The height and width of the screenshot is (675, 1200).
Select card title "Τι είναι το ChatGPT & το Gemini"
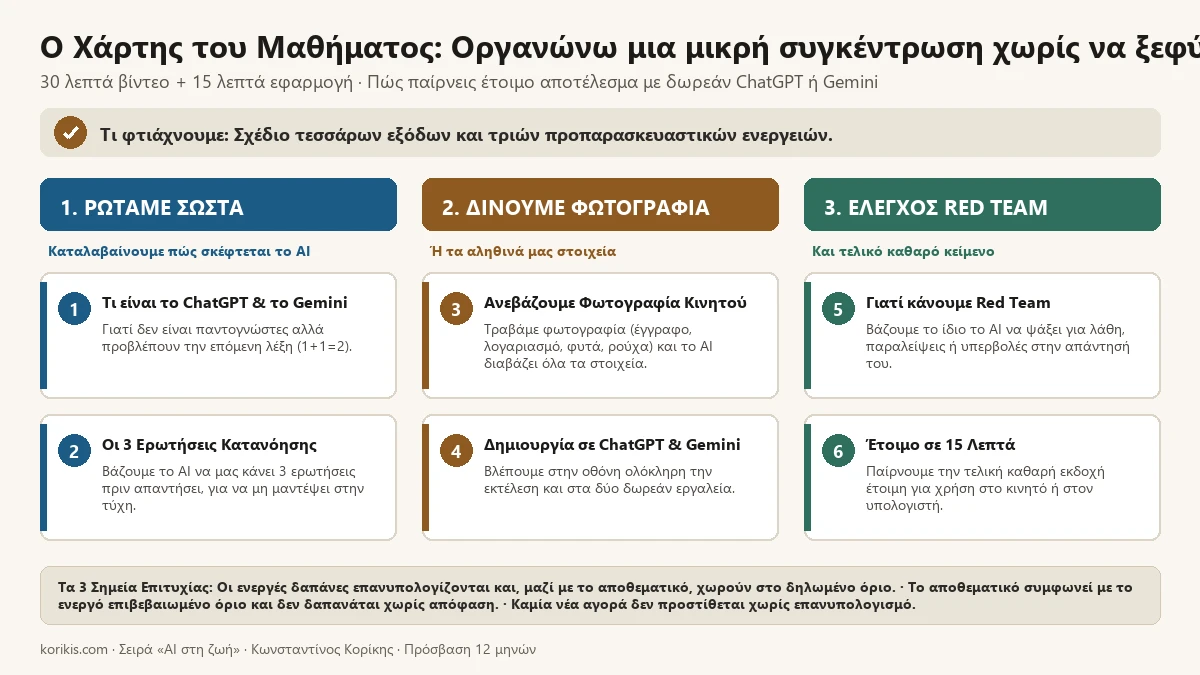point(225,302)
